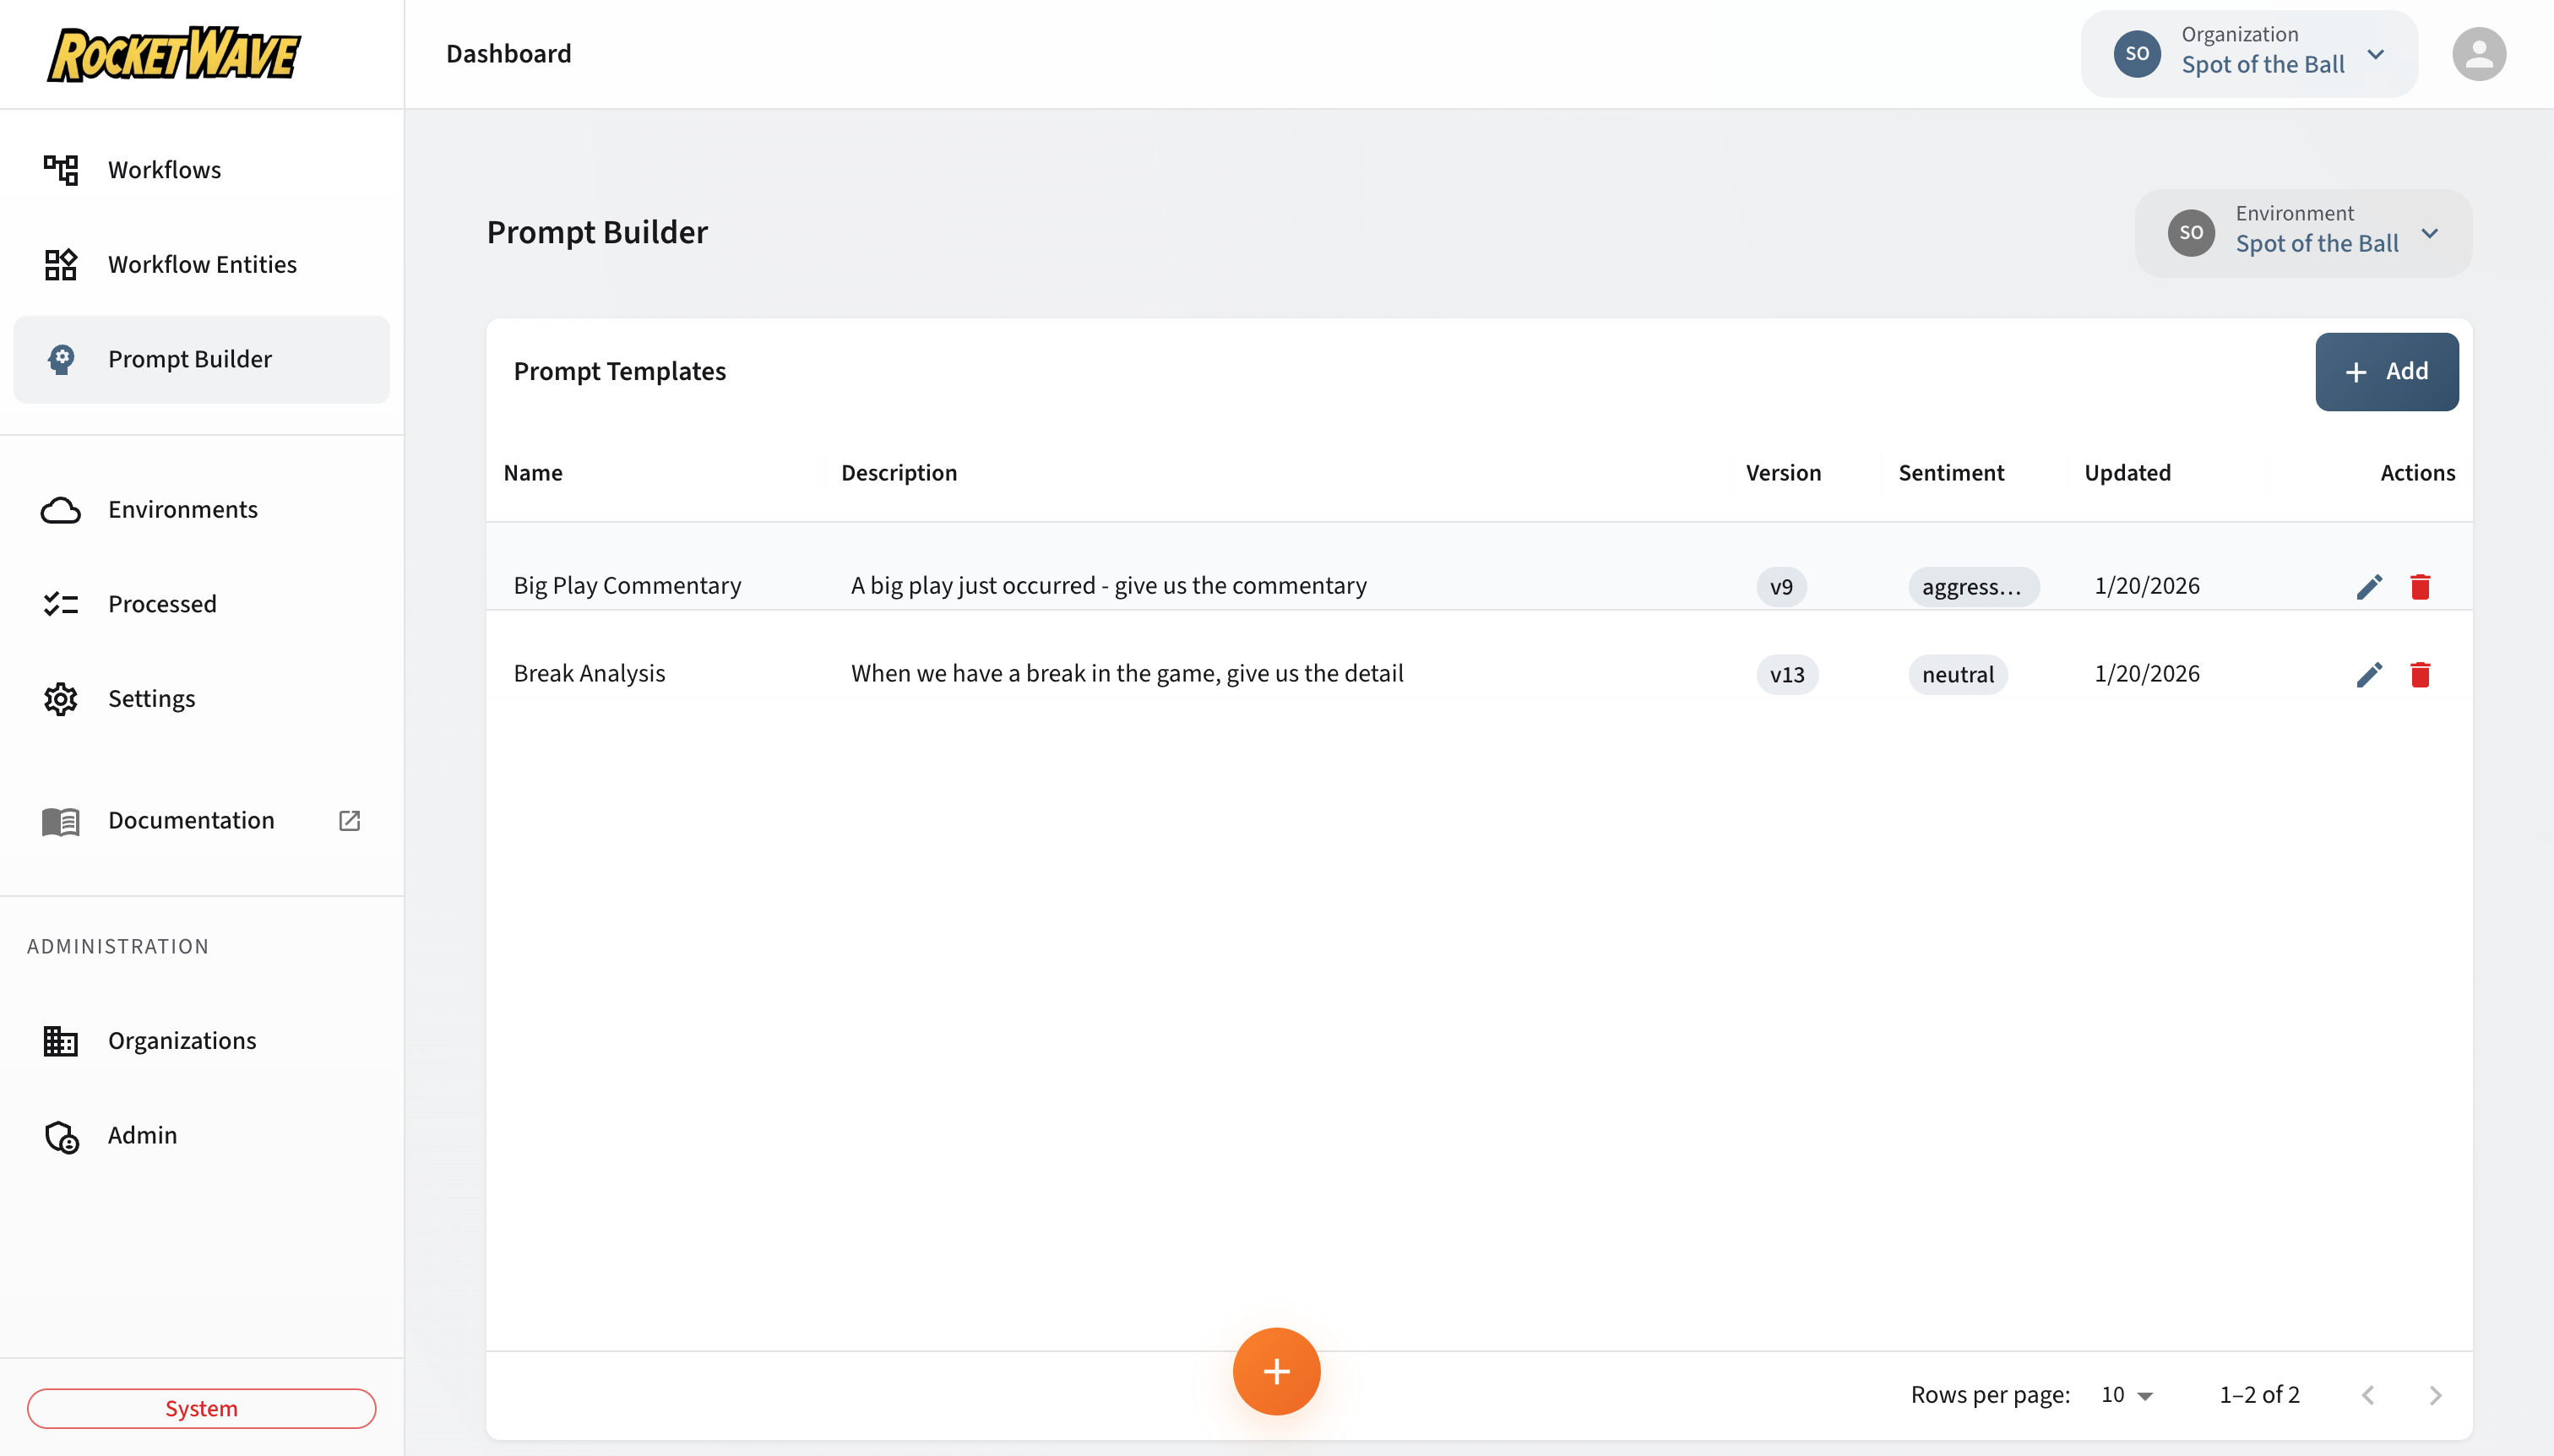Open the Admin shield icon
Screen dimensions: 2554x1456
[x=61, y=1135]
